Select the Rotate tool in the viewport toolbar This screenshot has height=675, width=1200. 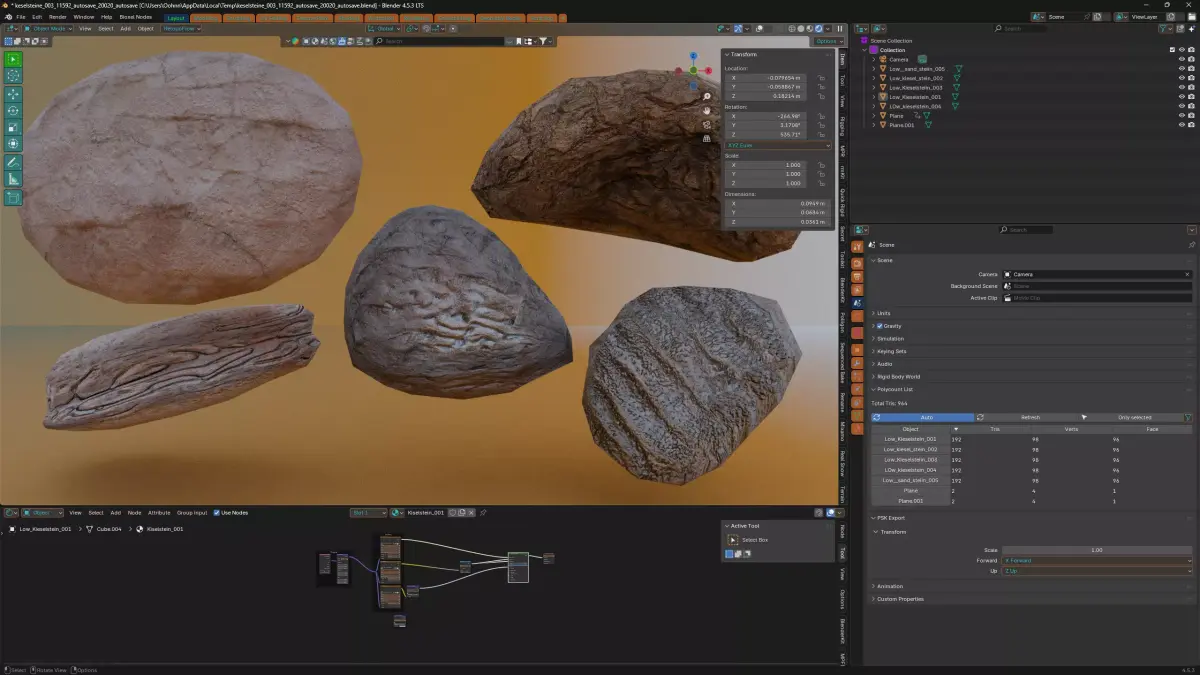14,111
